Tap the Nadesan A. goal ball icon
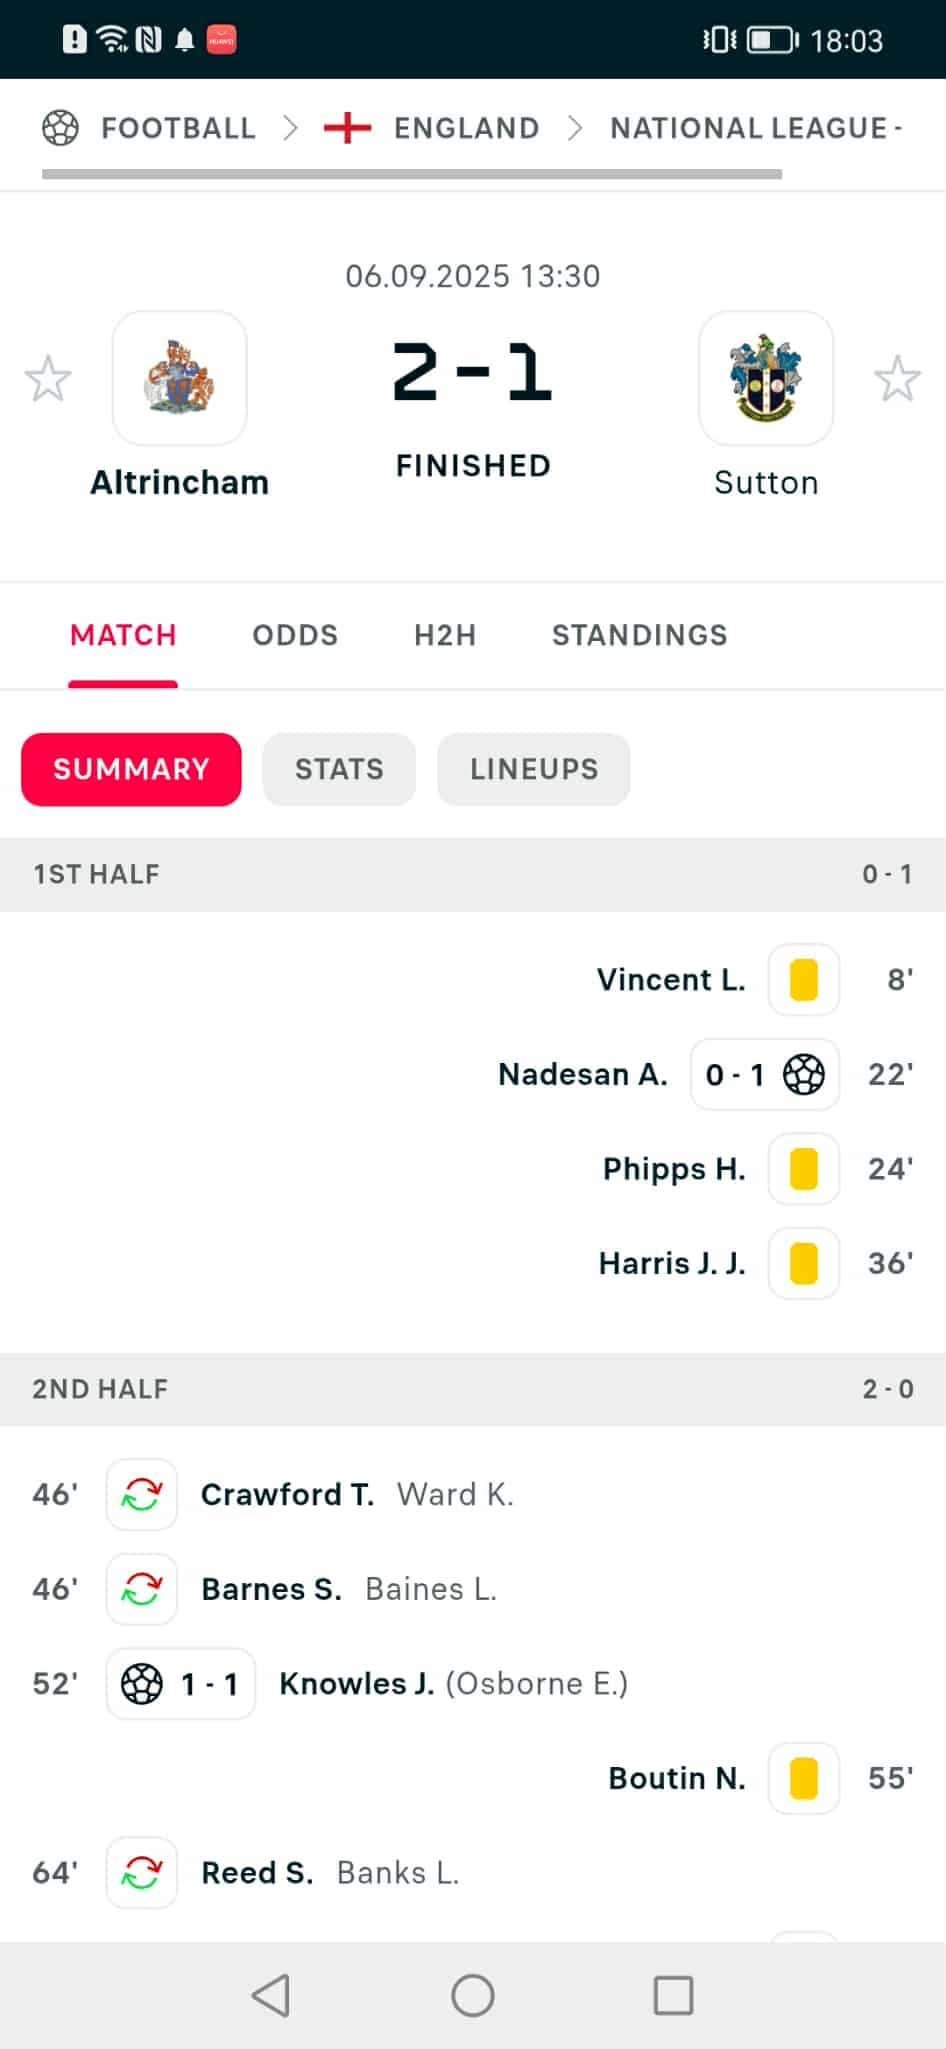This screenshot has width=946, height=2049. 804,1074
